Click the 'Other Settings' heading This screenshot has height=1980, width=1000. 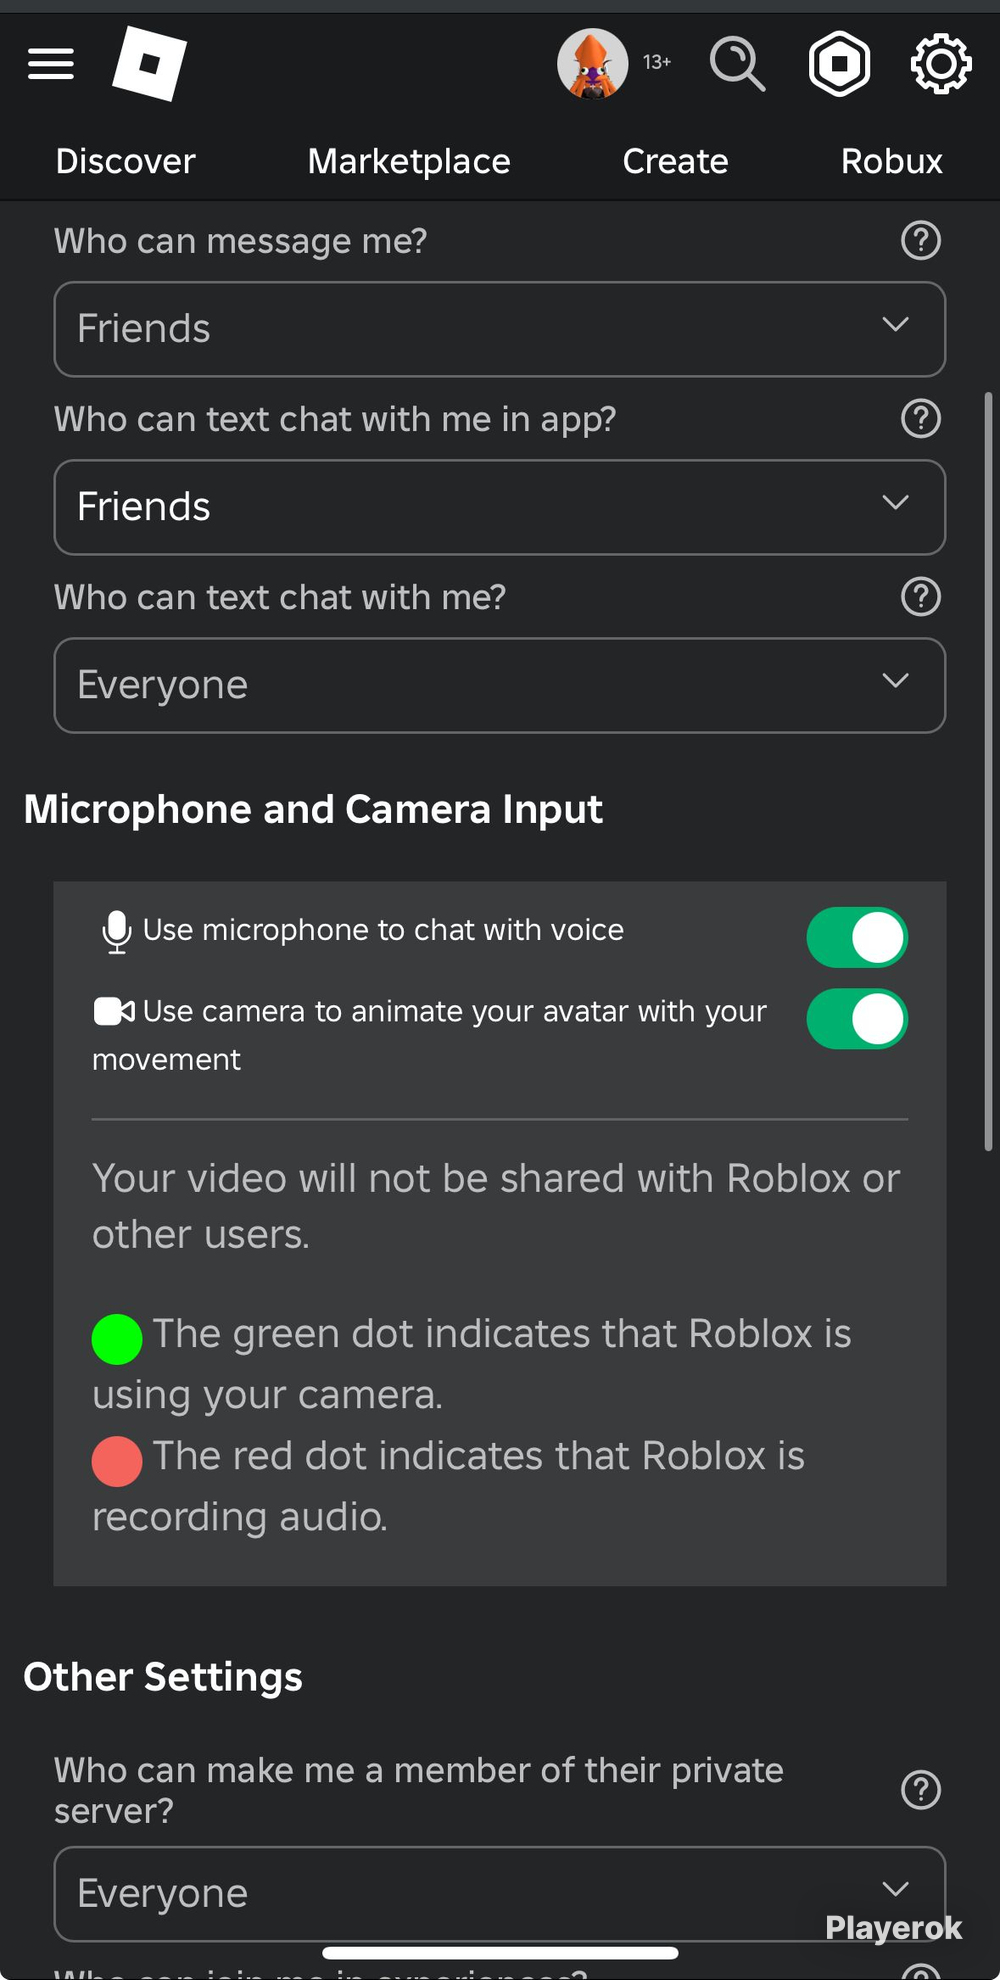tap(163, 1677)
